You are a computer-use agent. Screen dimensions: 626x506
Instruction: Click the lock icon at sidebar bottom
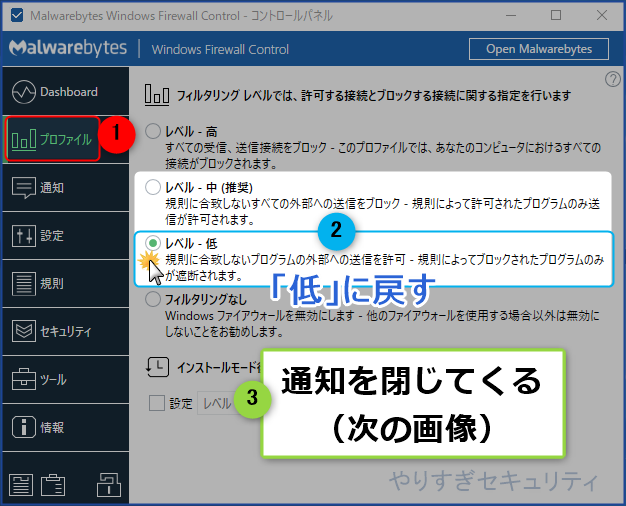(x=109, y=485)
